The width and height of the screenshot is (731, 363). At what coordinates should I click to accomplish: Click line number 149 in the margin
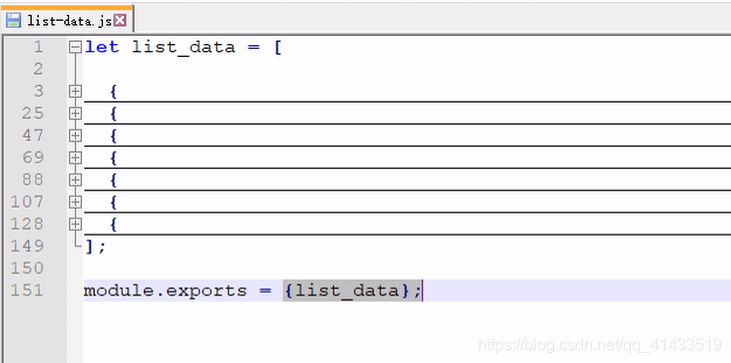pyautogui.click(x=27, y=246)
